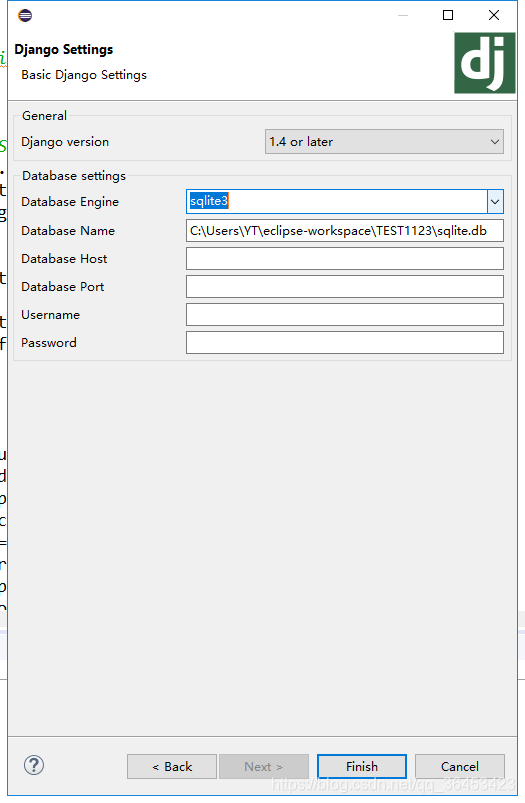Viewport: 525px width, 803px height.
Task: Focus the Database Port field
Action: [345, 287]
